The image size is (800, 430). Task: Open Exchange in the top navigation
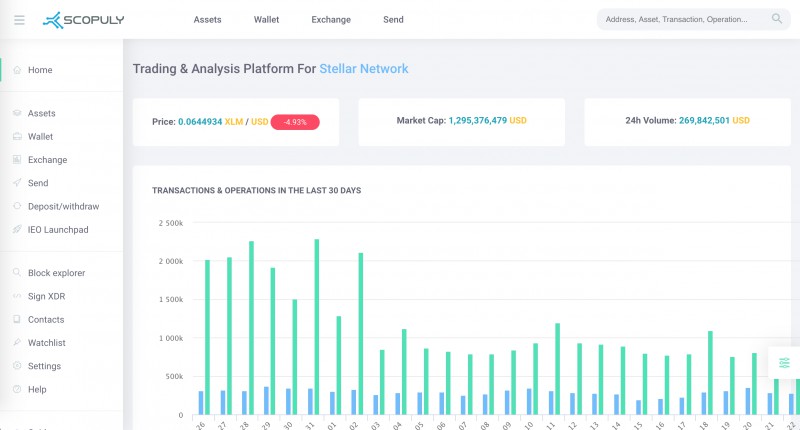(331, 19)
